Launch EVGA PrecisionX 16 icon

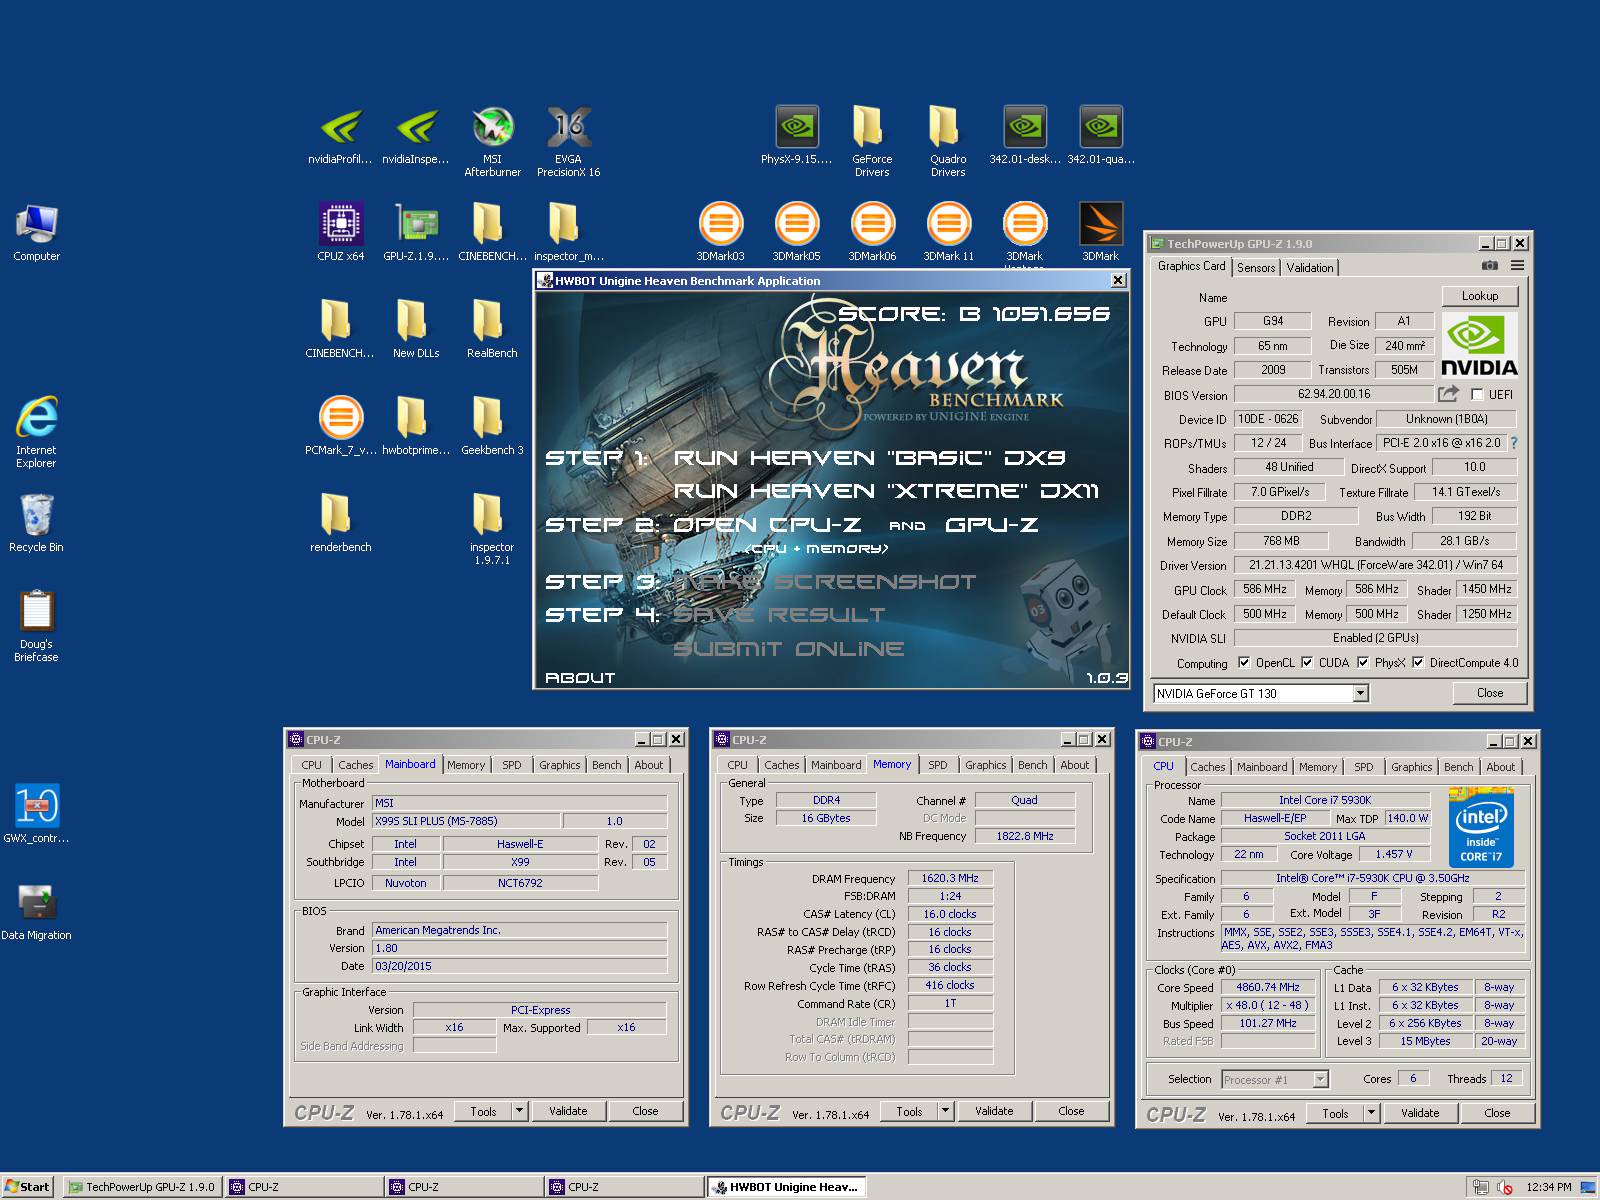[568, 142]
